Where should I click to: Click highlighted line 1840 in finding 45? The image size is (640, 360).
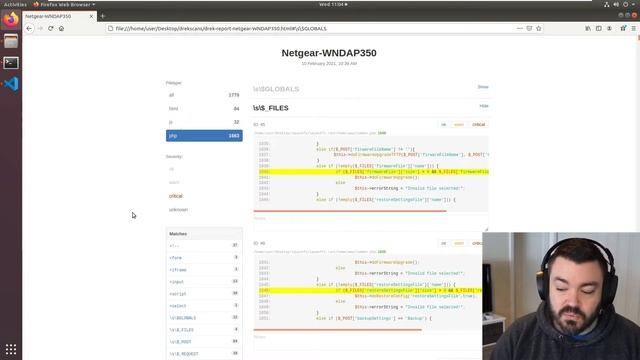[373, 172]
